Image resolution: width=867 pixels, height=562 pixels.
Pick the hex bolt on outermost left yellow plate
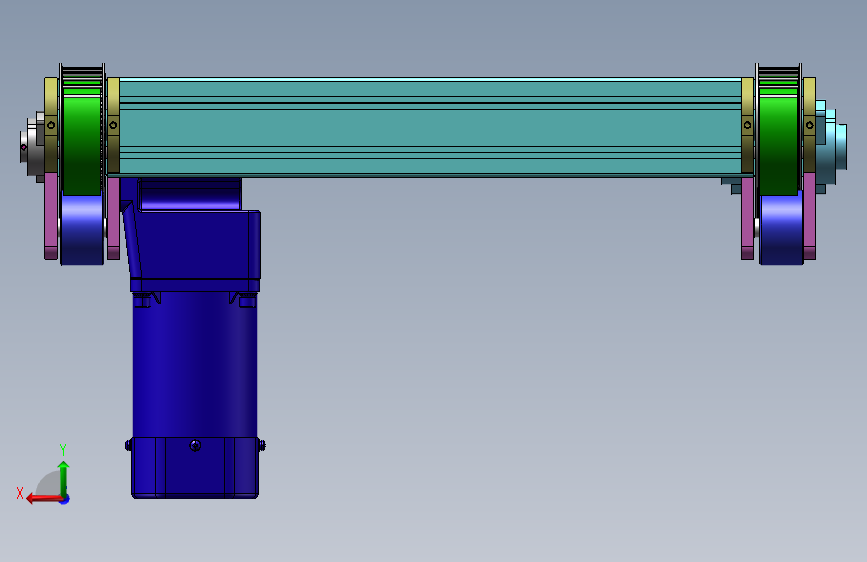(x=51, y=125)
